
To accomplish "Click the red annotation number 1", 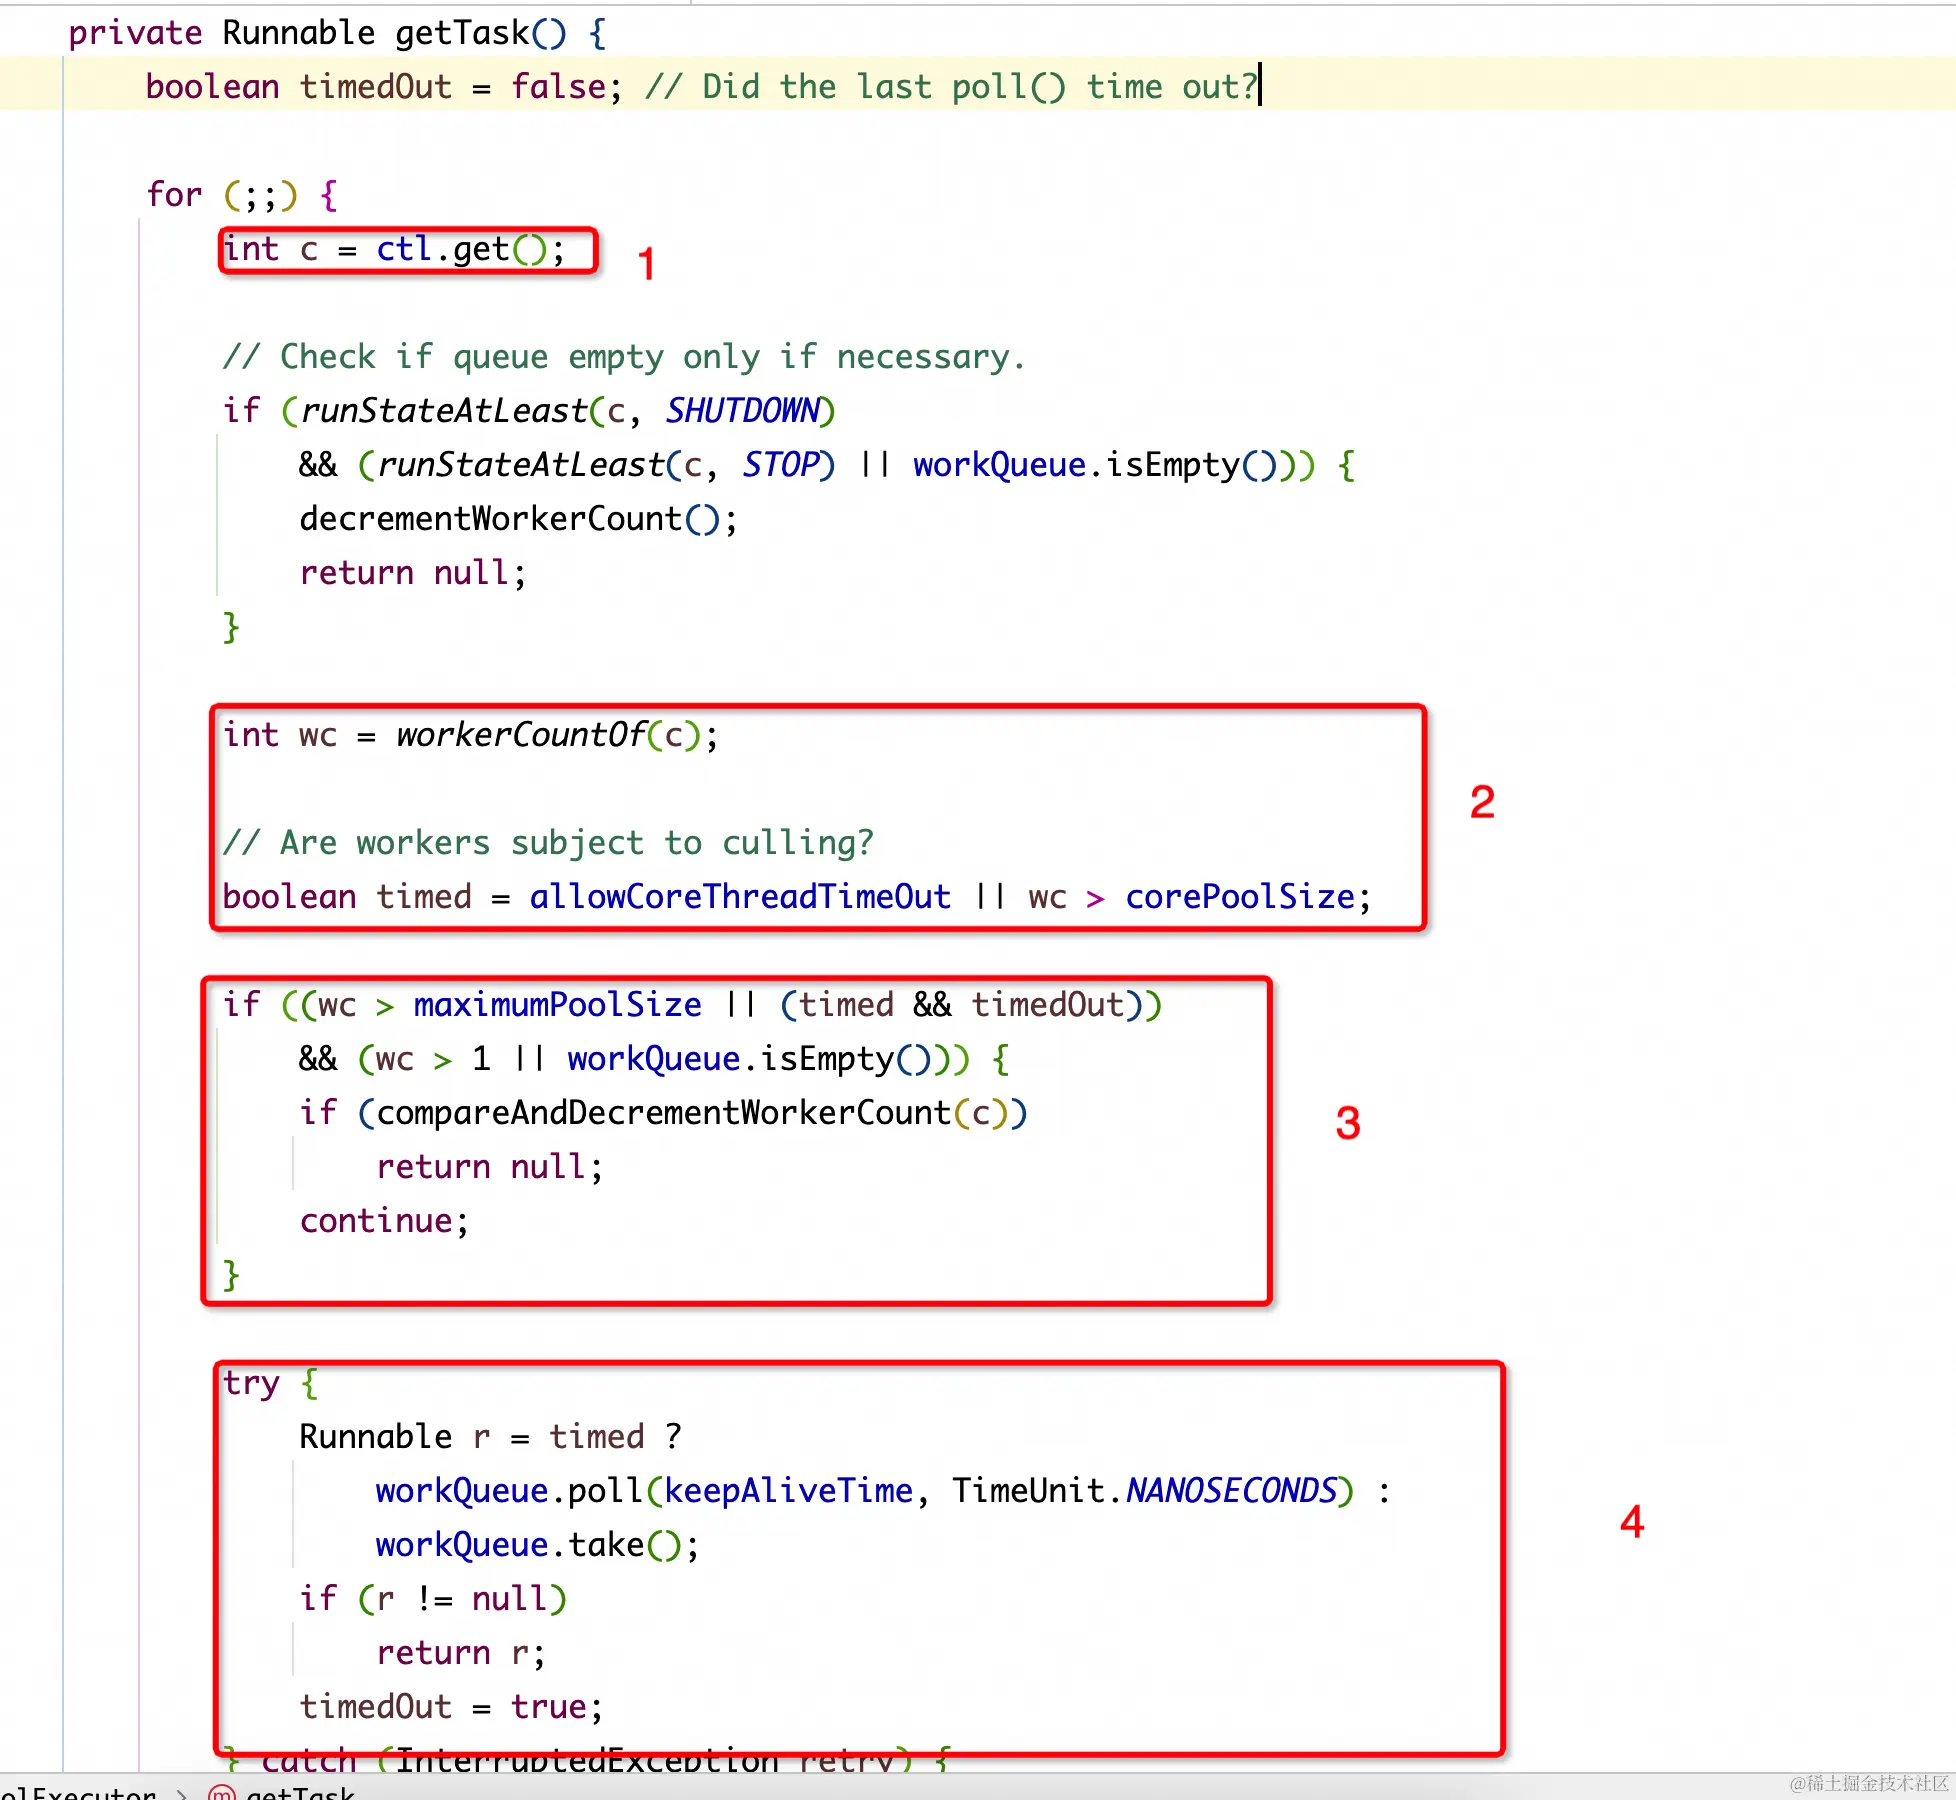I will [x=646, y=264].
